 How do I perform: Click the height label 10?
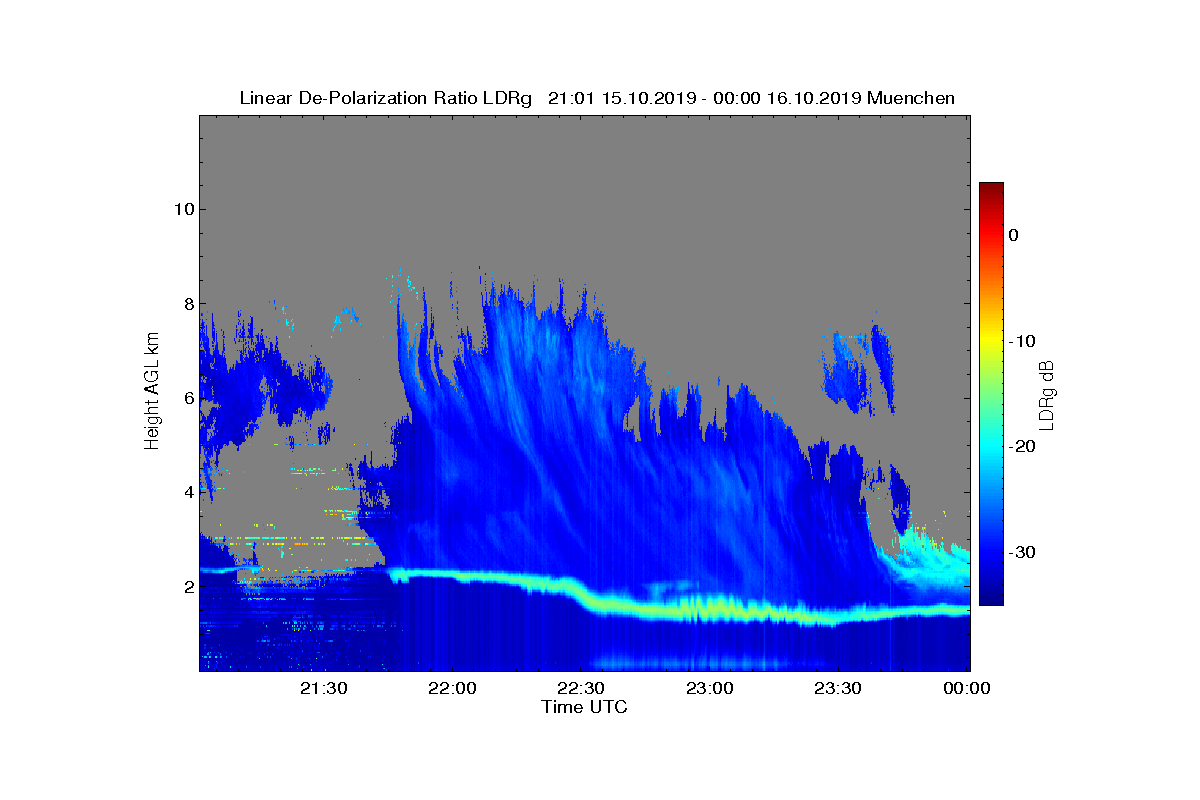pos(182,209)
